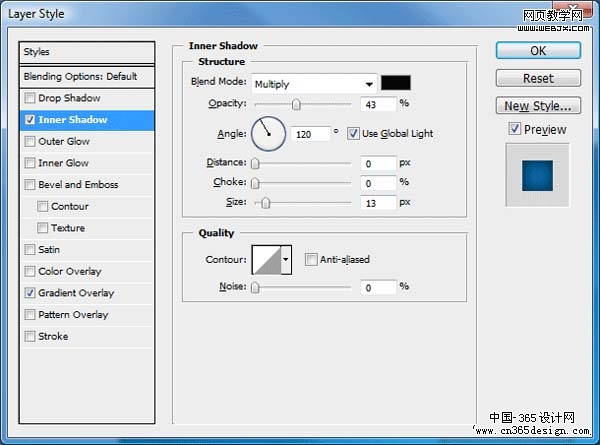Click the Noise slider handle
Image resolution: width=600 pixels, height=445 pixels.
(x=255, y=287)
